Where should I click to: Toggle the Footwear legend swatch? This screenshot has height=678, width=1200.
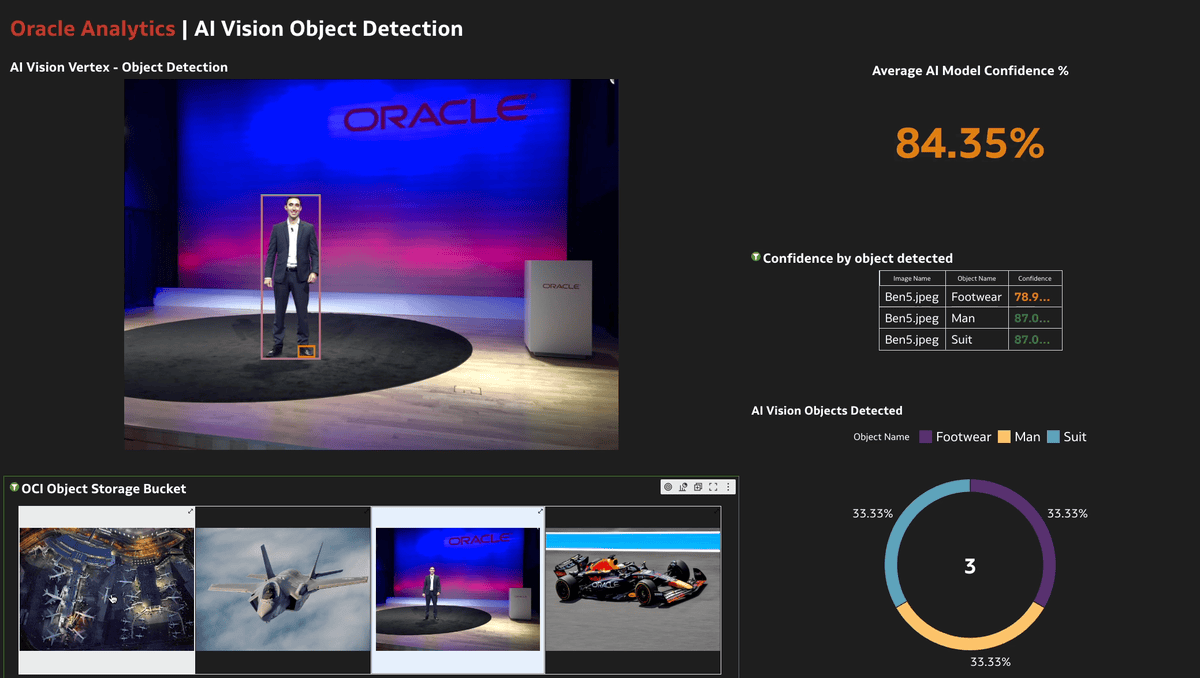[x=927, y=436]
